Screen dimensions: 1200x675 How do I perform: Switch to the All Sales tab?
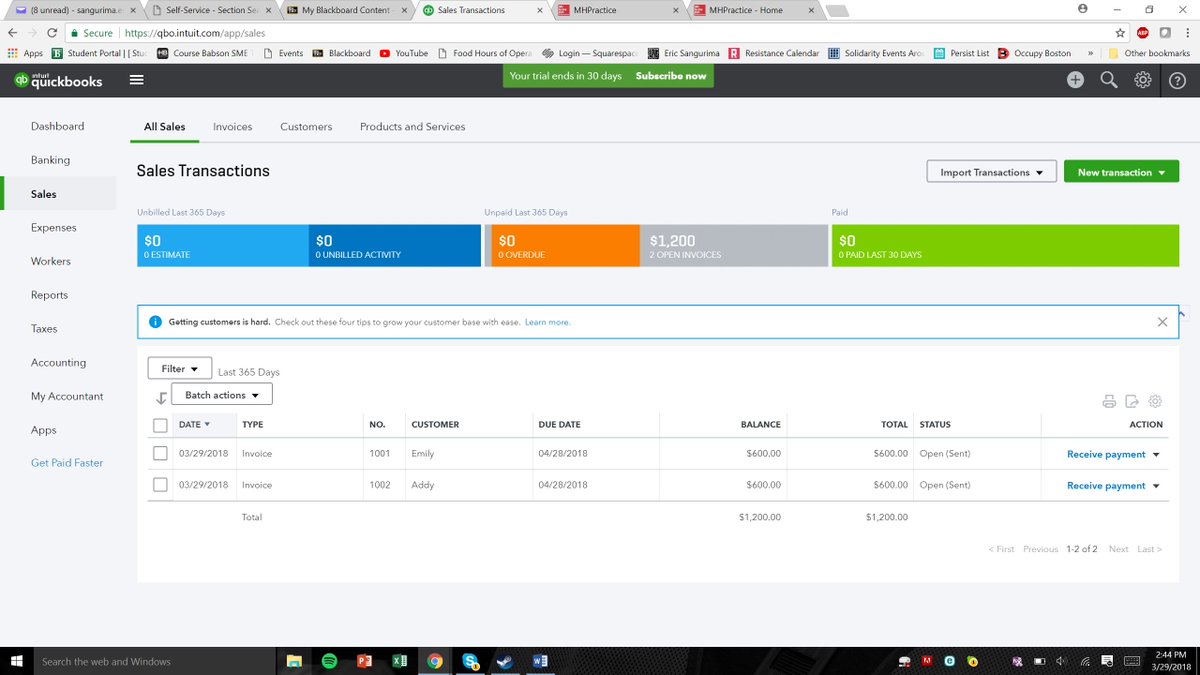[165, 127]
